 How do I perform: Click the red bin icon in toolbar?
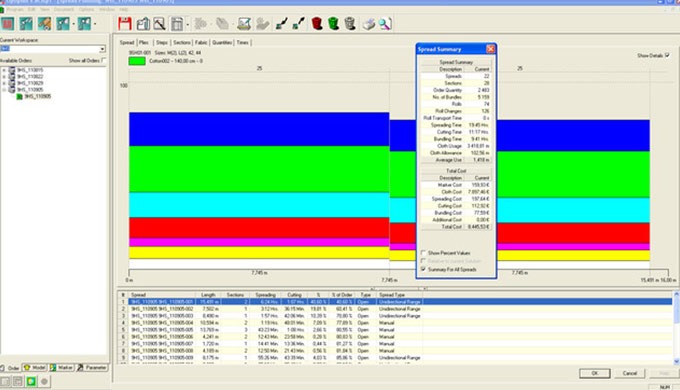coord(317,23)
